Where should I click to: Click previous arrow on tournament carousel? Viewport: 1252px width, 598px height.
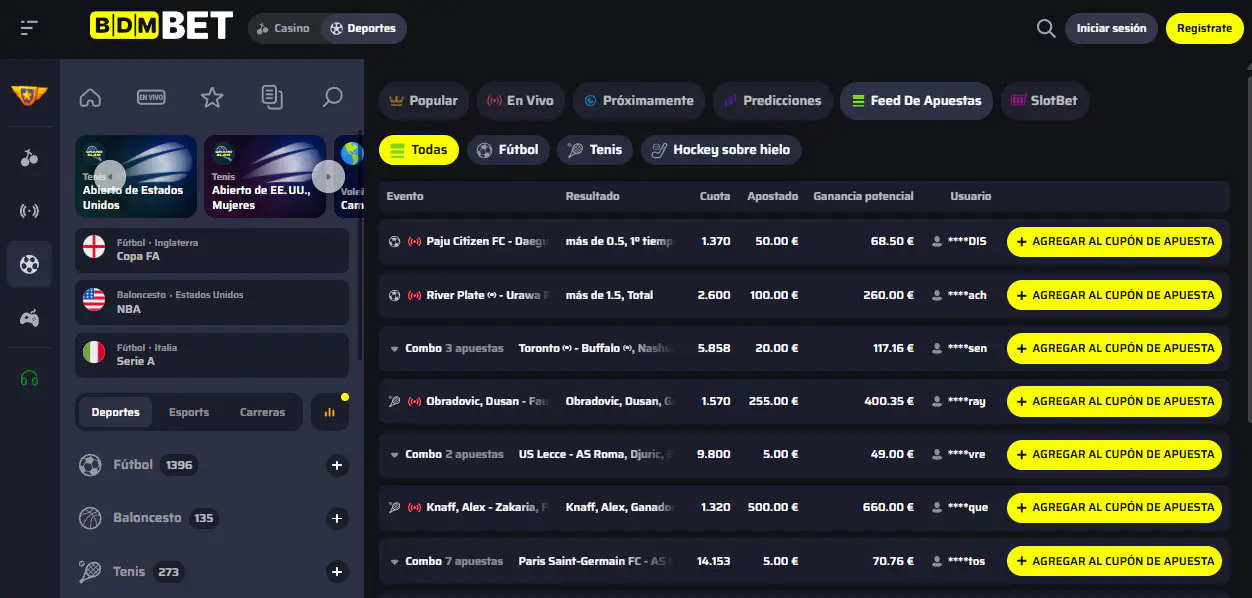110,177
